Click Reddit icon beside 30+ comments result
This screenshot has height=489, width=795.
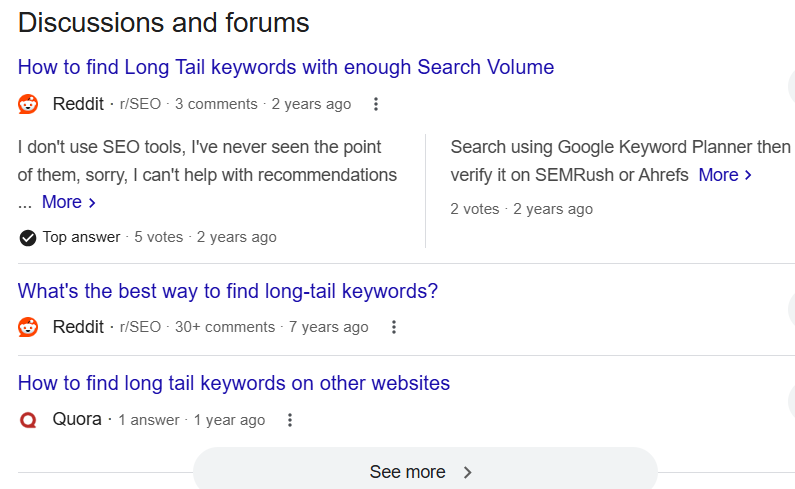coord(28,327)
